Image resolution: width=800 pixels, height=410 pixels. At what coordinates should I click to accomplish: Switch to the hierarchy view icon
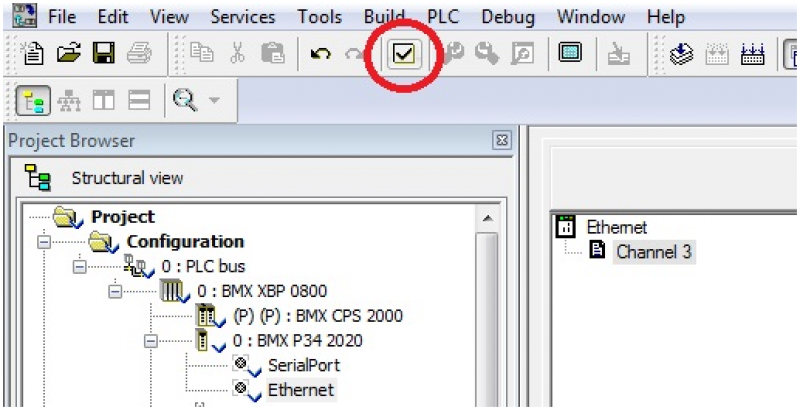(x=69, y=101)
